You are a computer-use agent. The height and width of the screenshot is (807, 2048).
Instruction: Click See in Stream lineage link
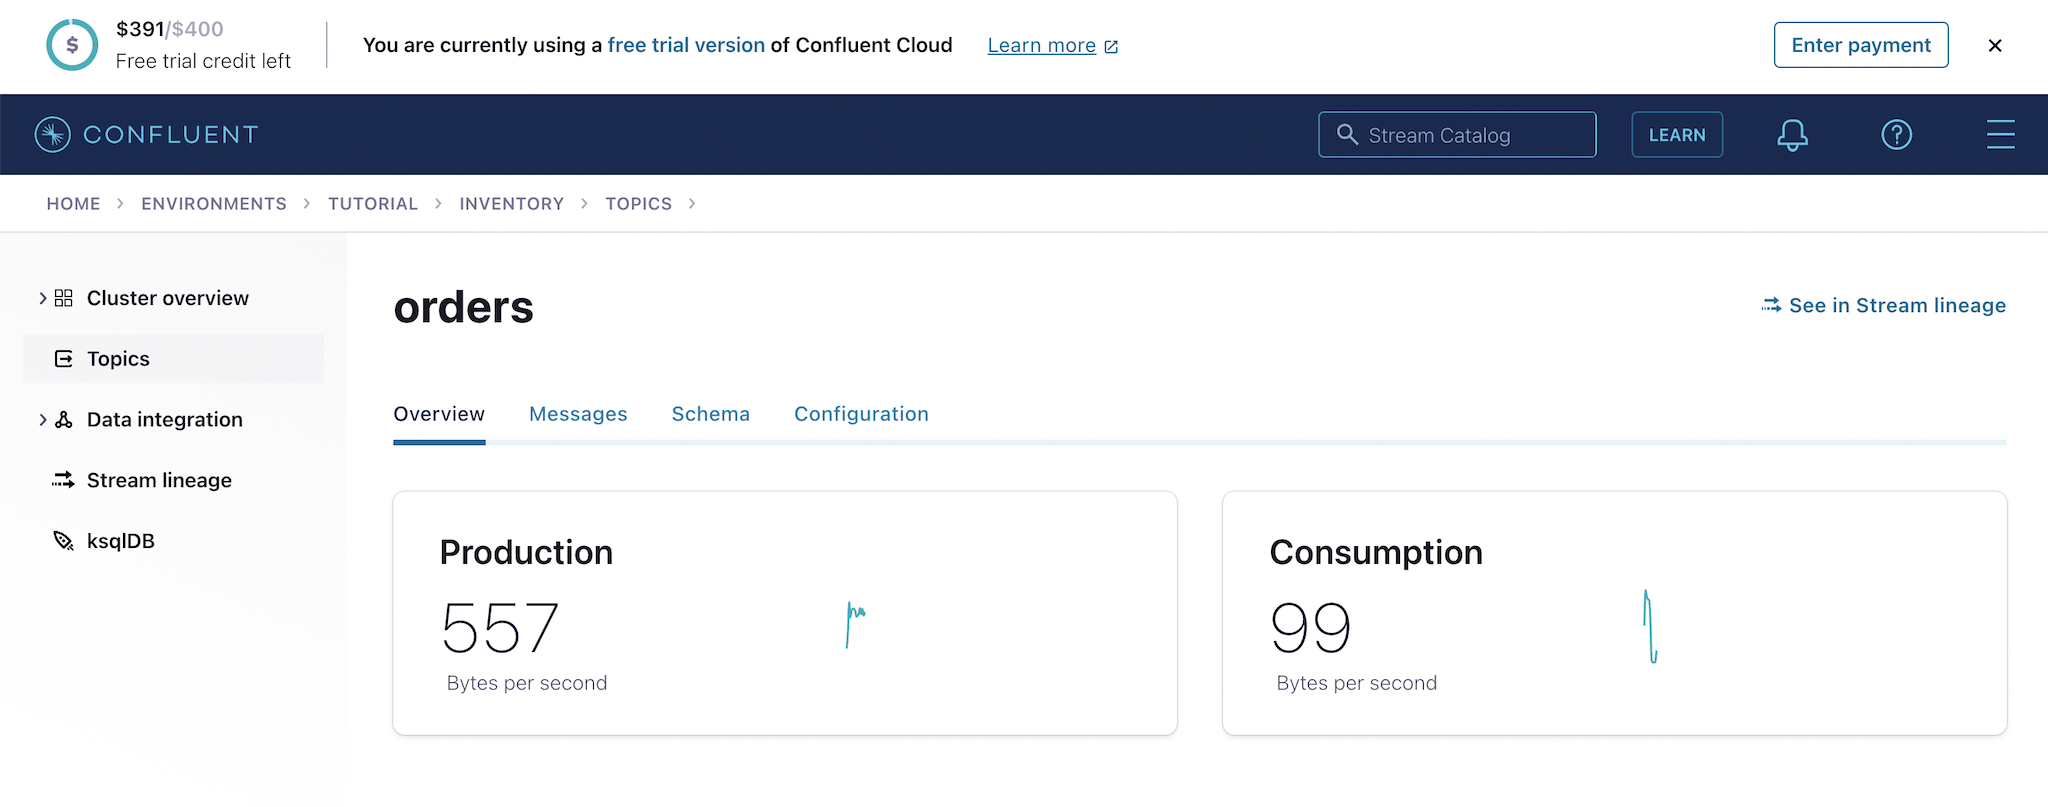(x=1883, y=305)
